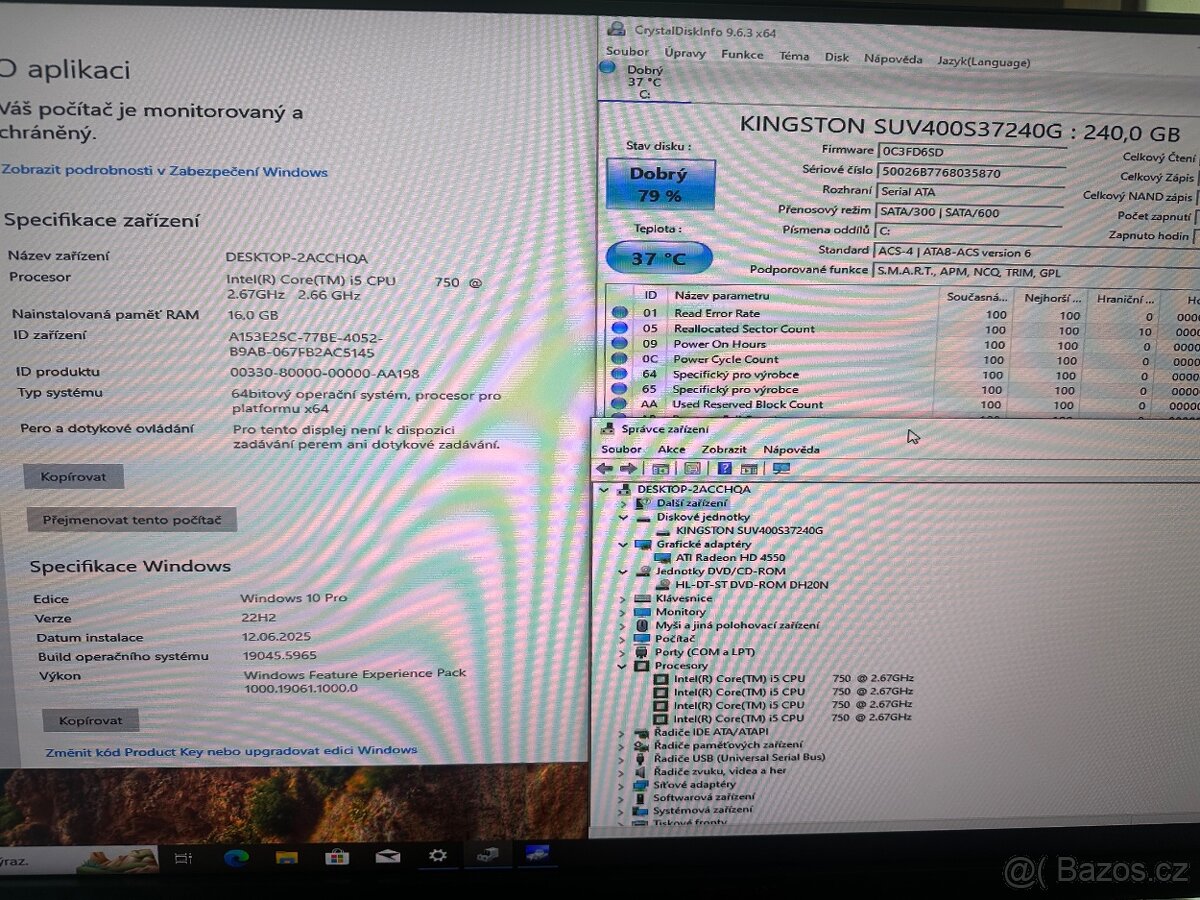Collapse Grafické adaptéry tree node
Screen dimensions: 1200x900
[x=622, y=544]
